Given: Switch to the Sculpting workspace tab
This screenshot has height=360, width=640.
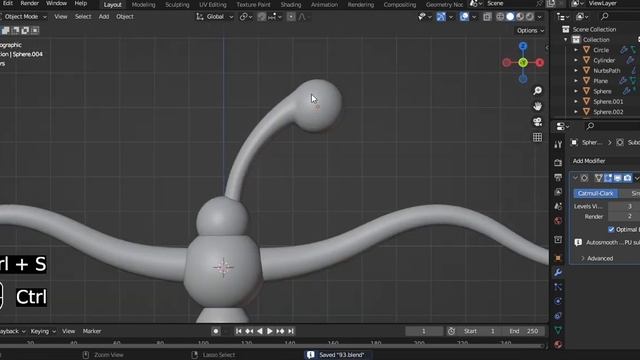Looking at the screenshot, I should pyautogui.click(x=177, y=4).
